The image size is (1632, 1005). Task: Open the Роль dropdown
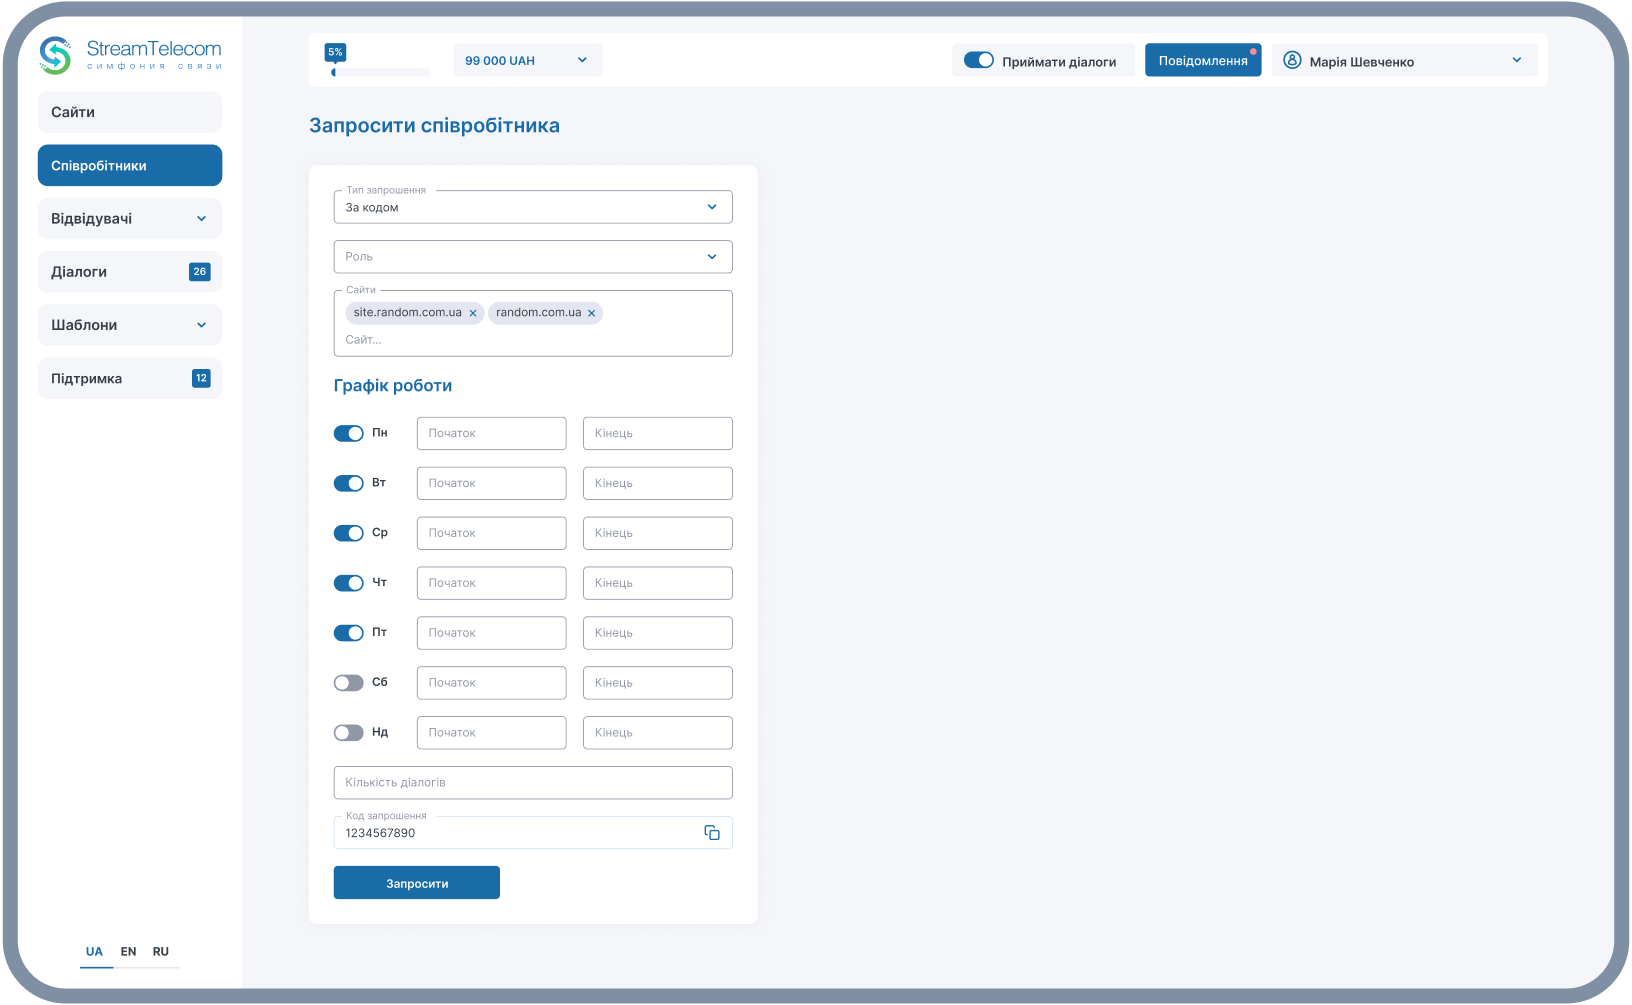tap(532, 257)
